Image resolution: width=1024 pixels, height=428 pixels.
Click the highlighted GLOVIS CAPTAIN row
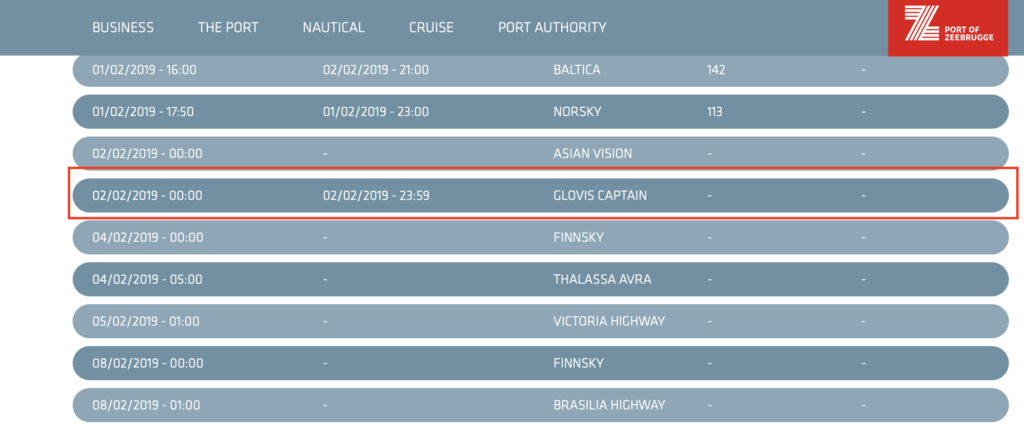pyautogui.click(x=541, y=195)
